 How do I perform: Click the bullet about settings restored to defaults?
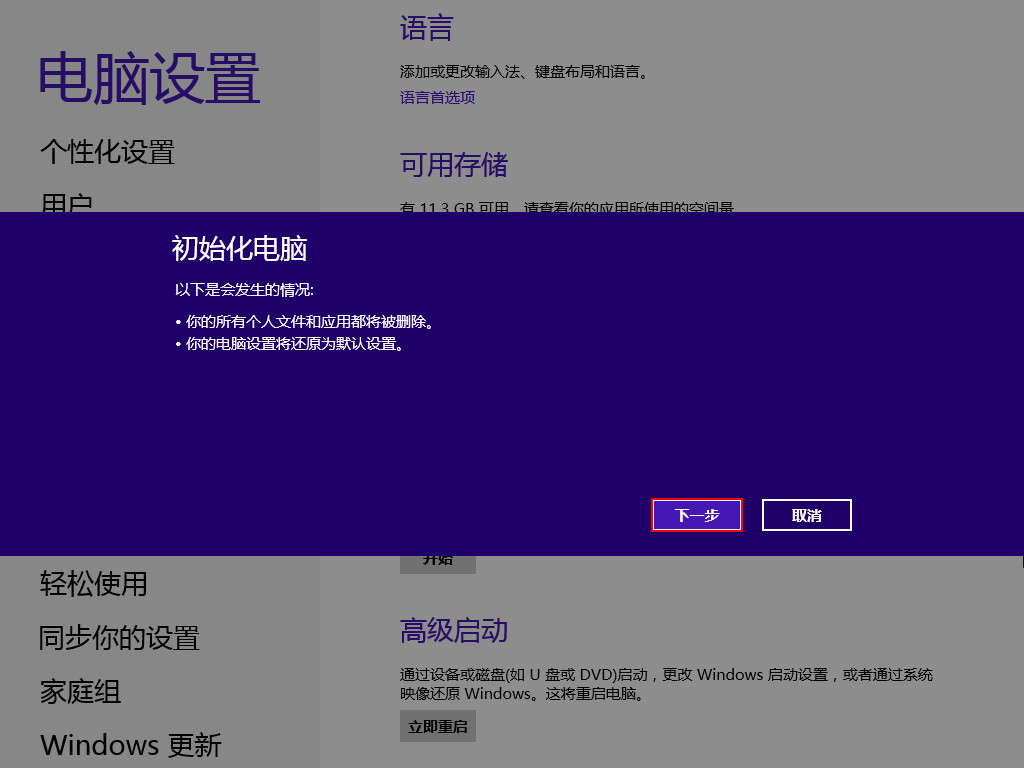coord(295,344)
